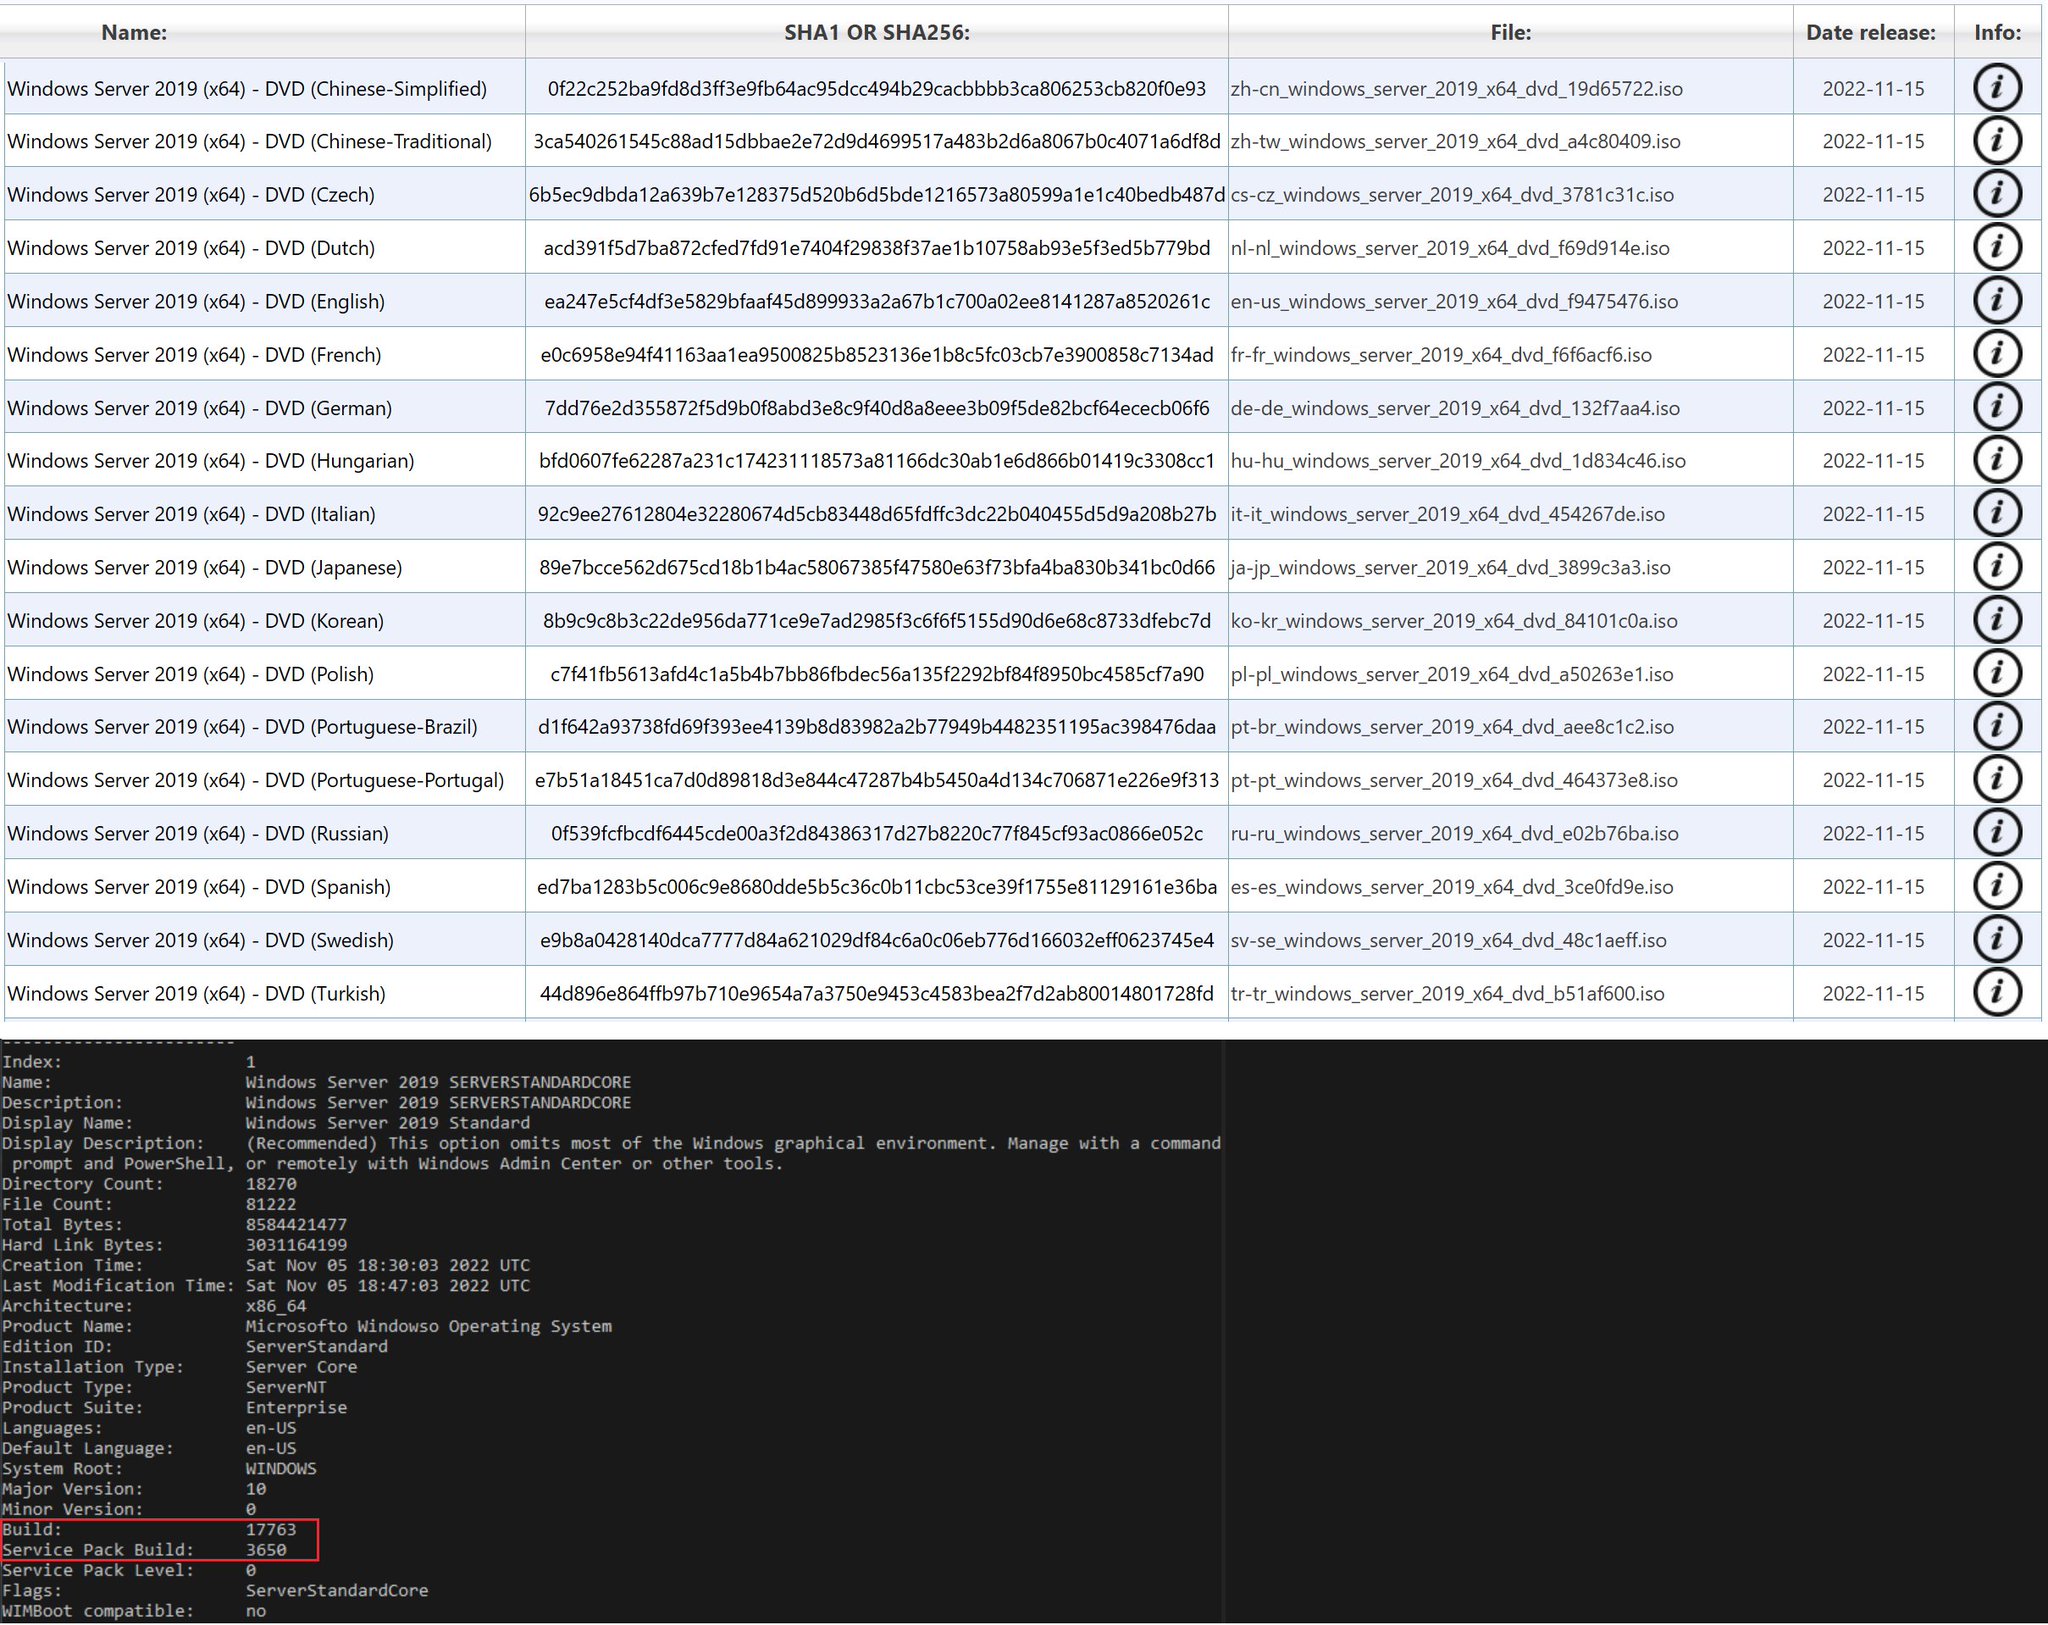Open info icon for French row
The width and height of the screenshot is (2048, 1625).
click(1997, 353)
